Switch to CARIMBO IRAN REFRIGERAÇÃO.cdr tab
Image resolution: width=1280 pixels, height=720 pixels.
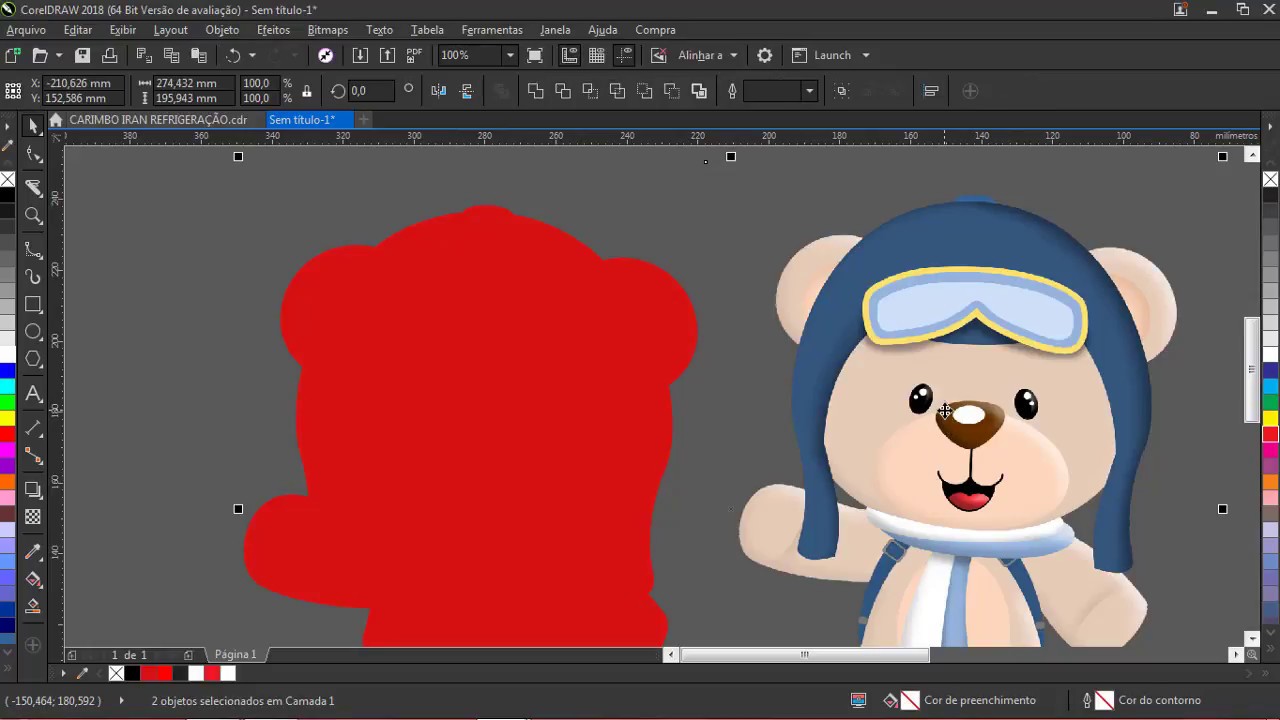[x=157, y=120]
